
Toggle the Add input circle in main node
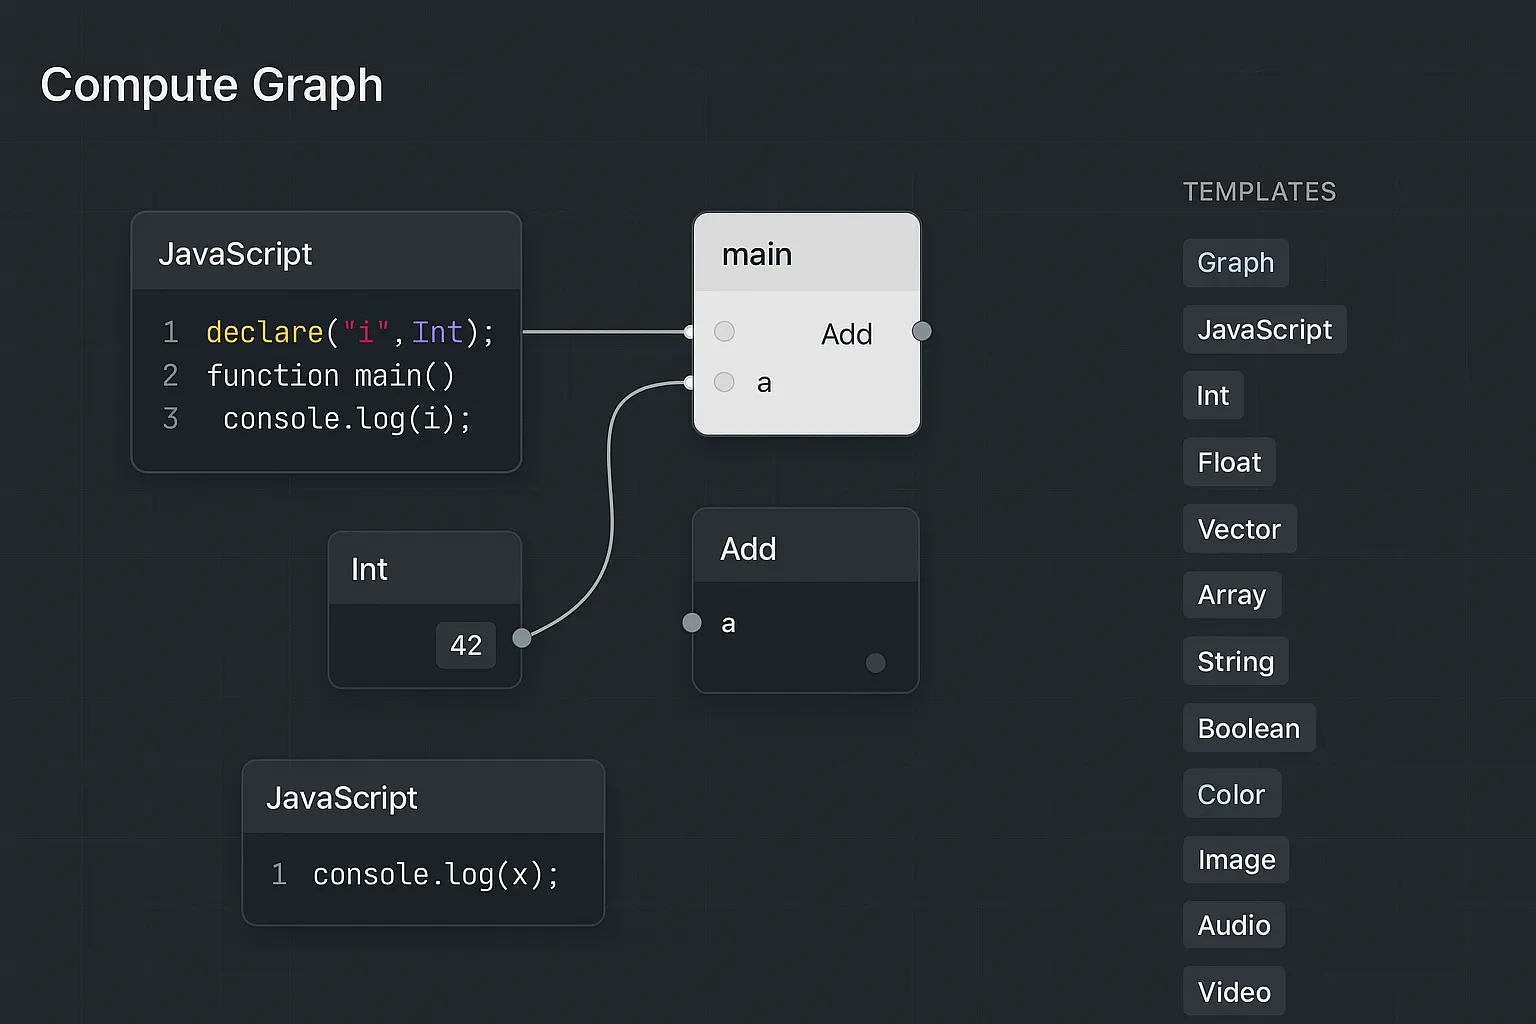click(725, 331)
